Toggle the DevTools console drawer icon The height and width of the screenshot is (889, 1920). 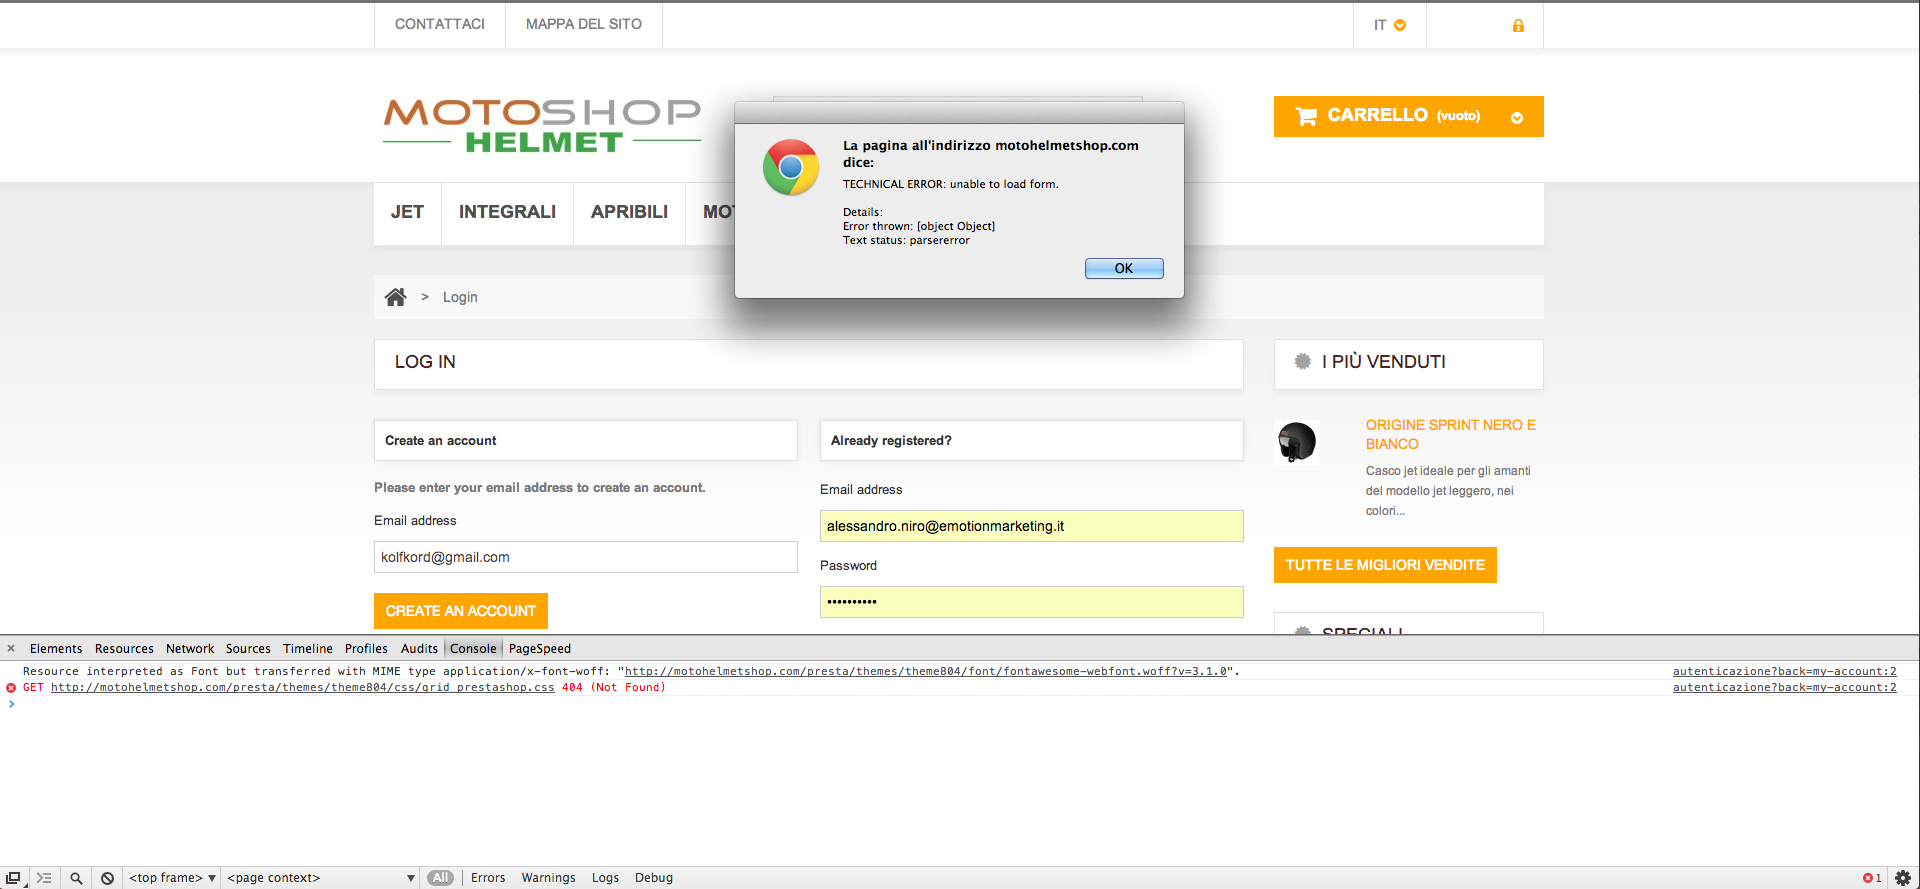pyautogui.click(x=44, y=878)
